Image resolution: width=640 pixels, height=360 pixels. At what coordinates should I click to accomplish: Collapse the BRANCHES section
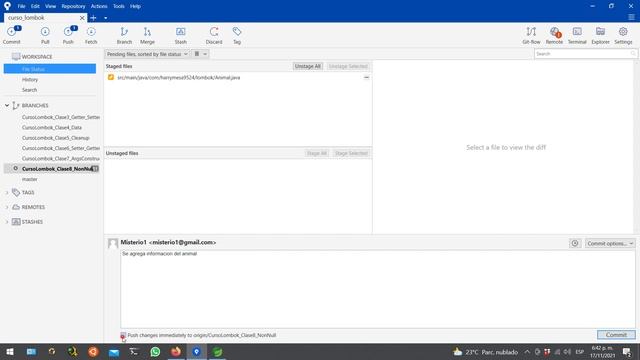[x=7, y=105]
